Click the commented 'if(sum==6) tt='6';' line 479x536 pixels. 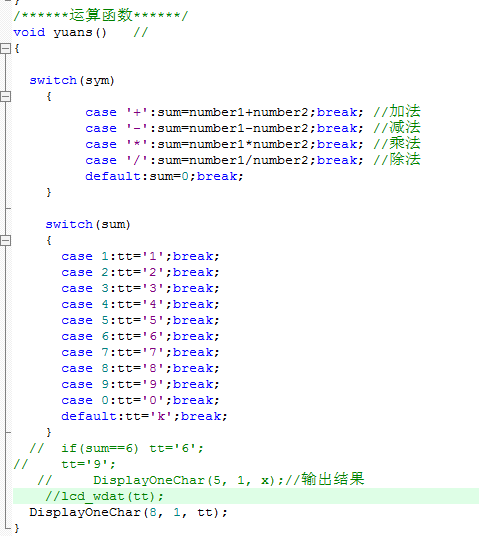point(117,449)
